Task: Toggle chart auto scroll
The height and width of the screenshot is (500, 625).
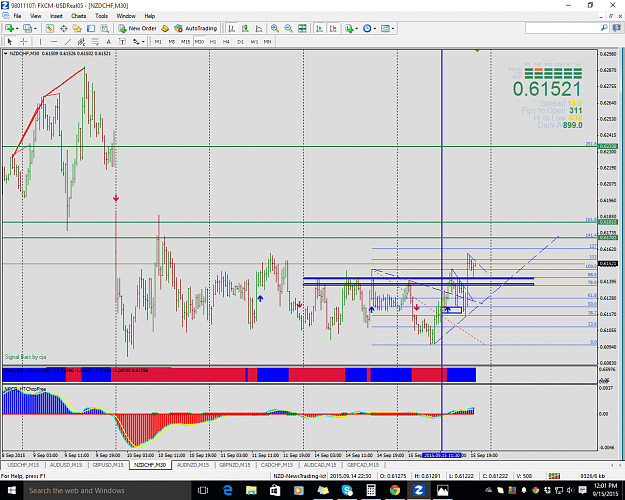Action: click(320, 28)
